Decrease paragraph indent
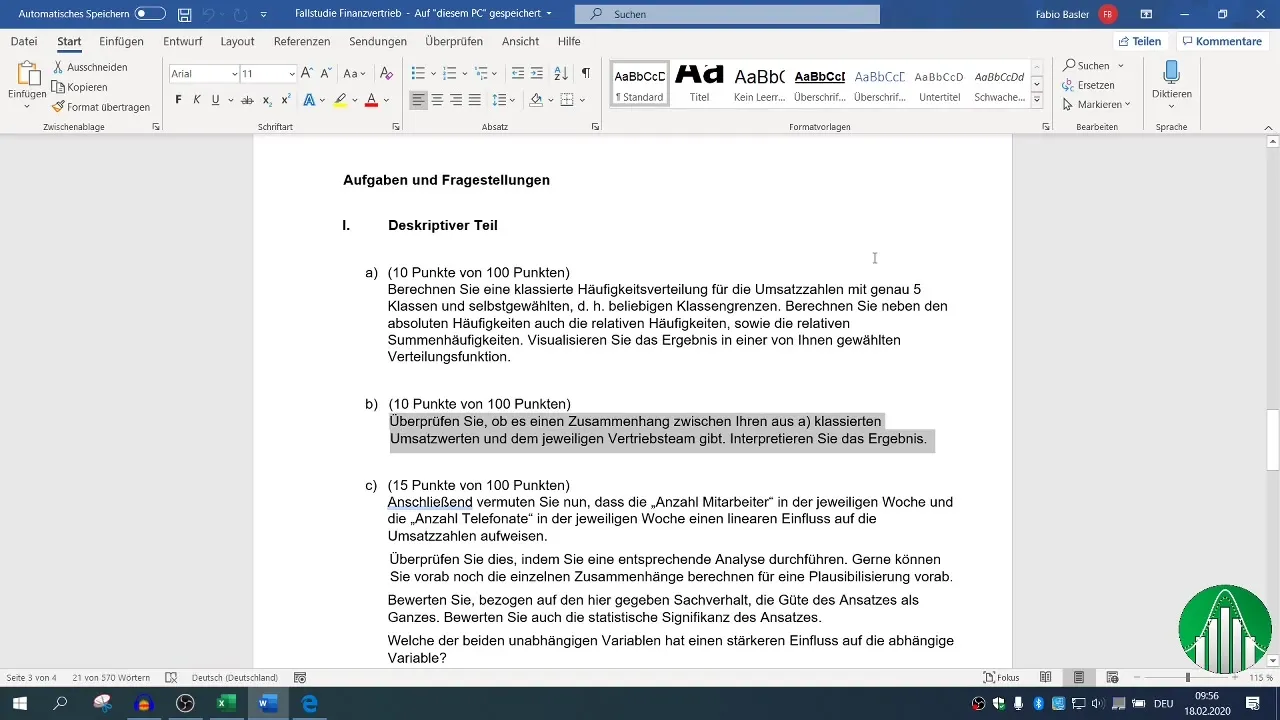 pyautogui.click(x=517, y=74)
